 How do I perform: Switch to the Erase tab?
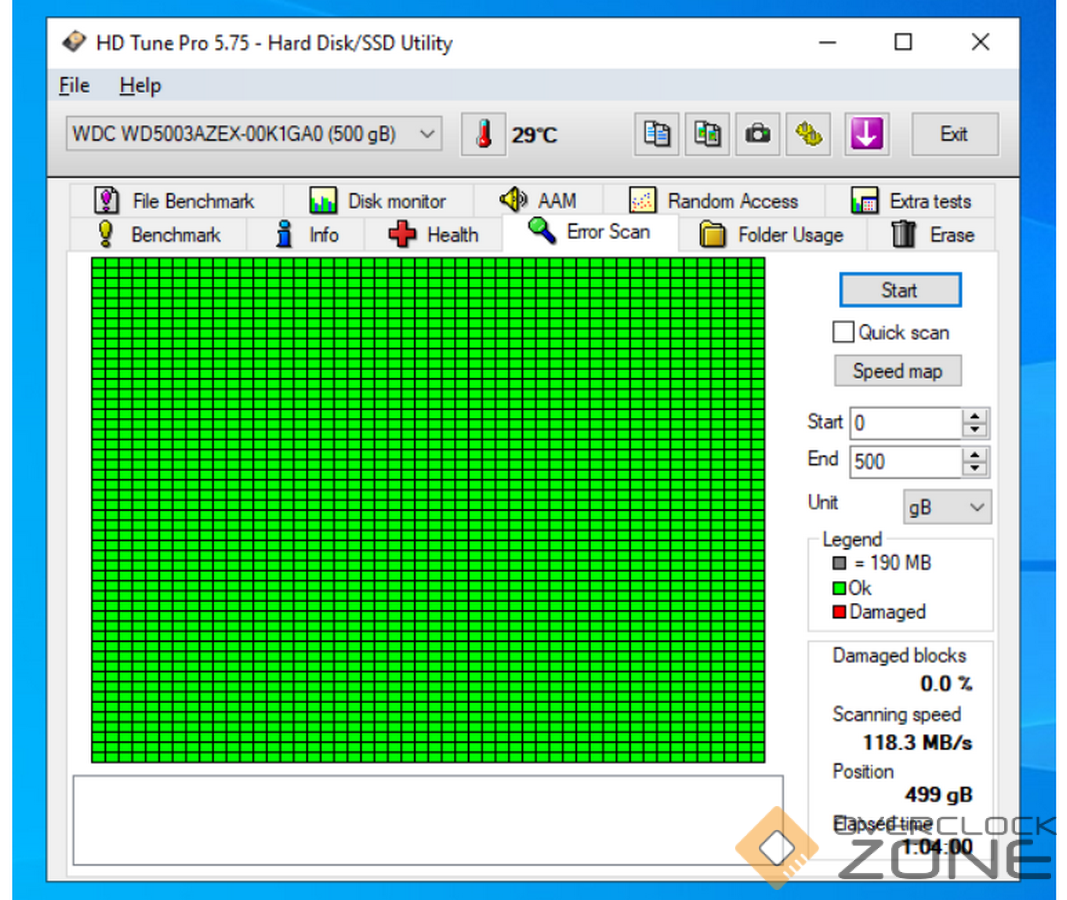(x=932, y=235)
